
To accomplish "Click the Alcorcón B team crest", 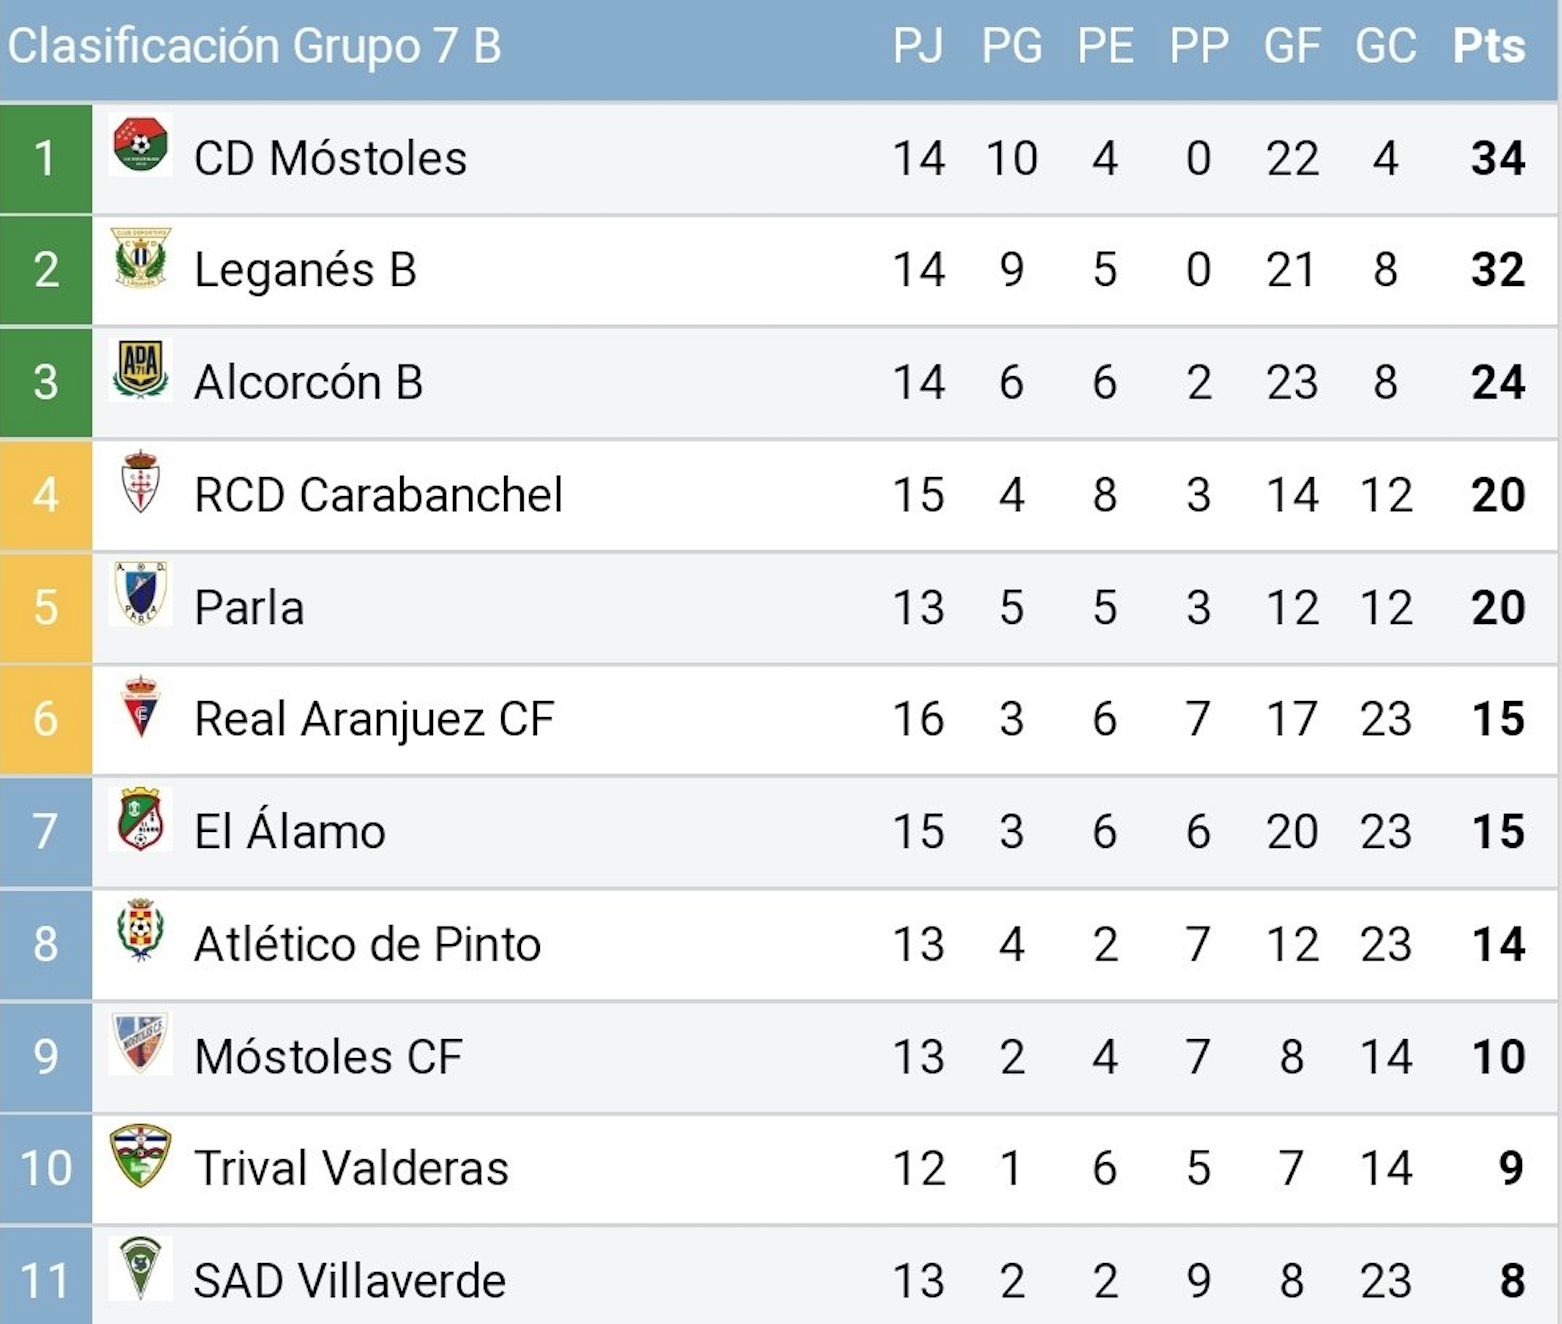I will coord(140,370).
